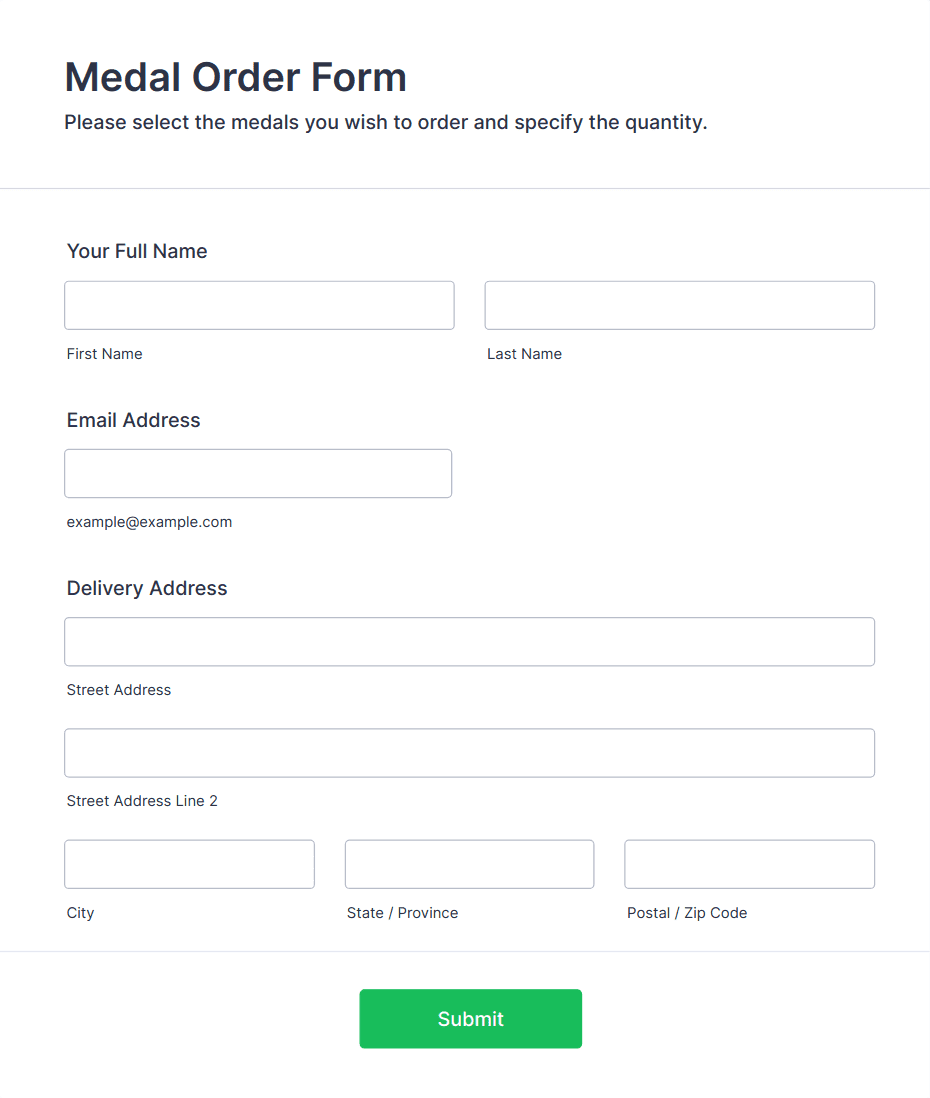The height and width of the screenshot is (1098, 930).
Task: Focus the Street Address Line 2 field
Action: (x=469, y=752)
